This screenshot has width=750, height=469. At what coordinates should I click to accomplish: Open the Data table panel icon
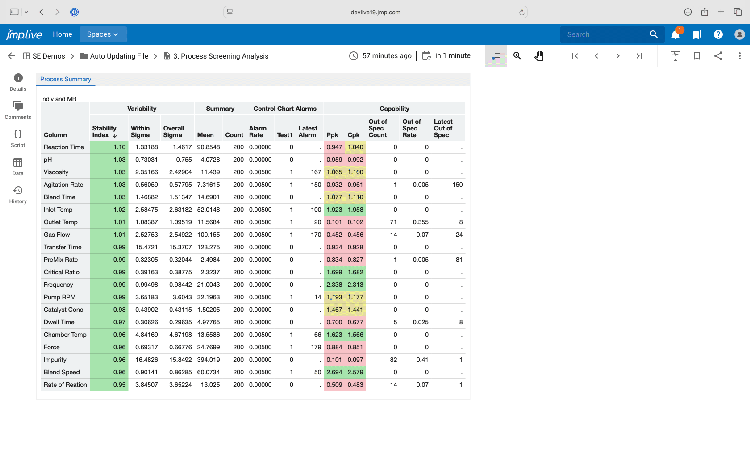[17, 164]
